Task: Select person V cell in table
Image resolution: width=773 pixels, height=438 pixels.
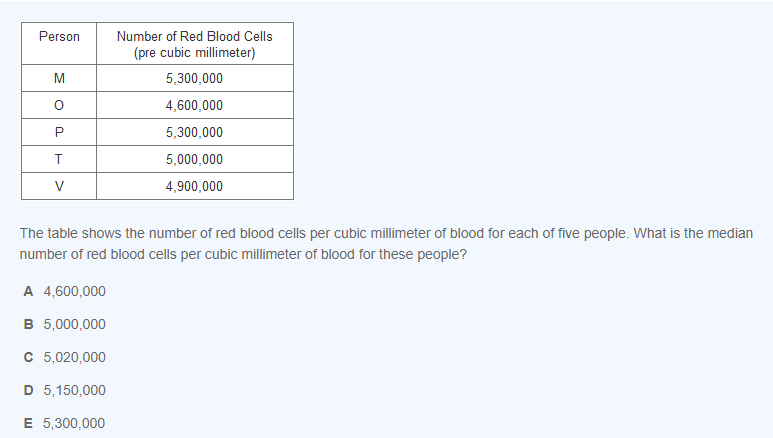Action: click(x=59, y=187)
